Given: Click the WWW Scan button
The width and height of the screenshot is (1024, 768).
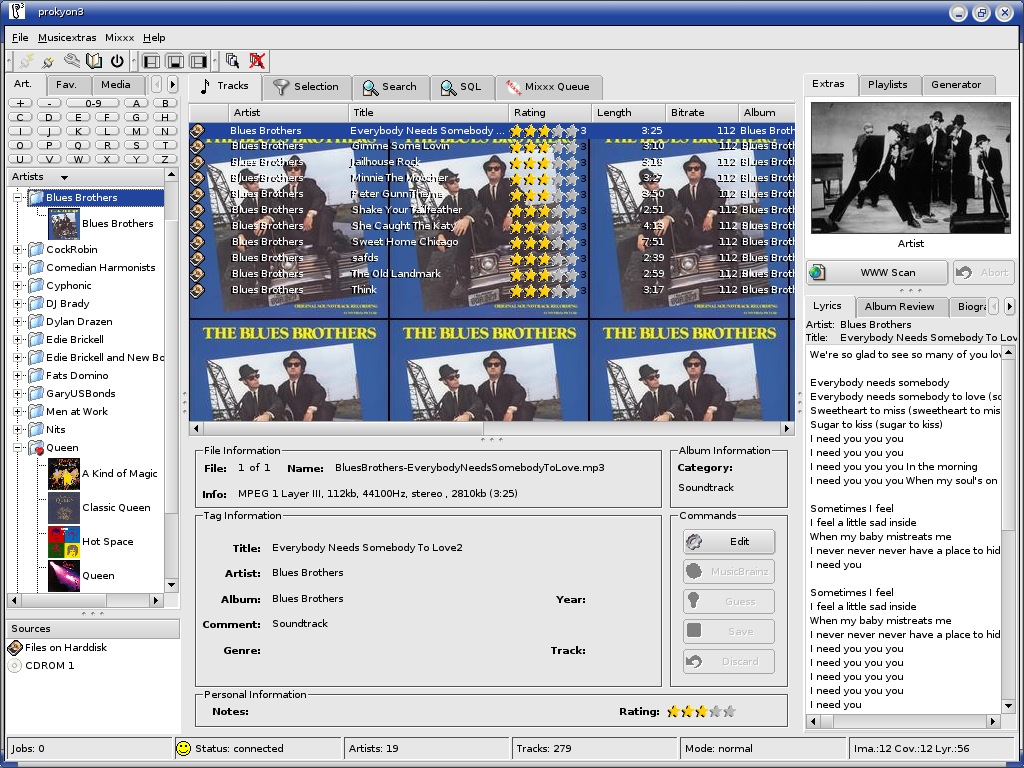Looking at the screenshot, I should 877,272.
